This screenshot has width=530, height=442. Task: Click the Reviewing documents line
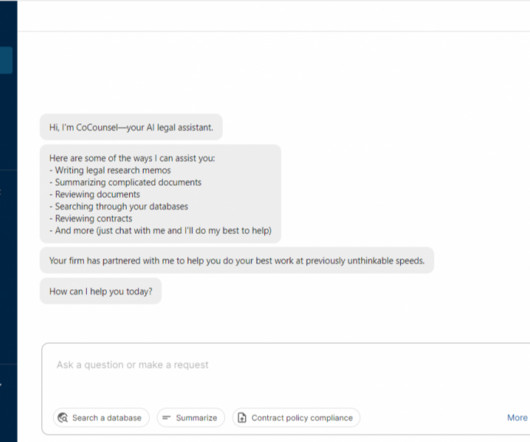tap(95, 194)
